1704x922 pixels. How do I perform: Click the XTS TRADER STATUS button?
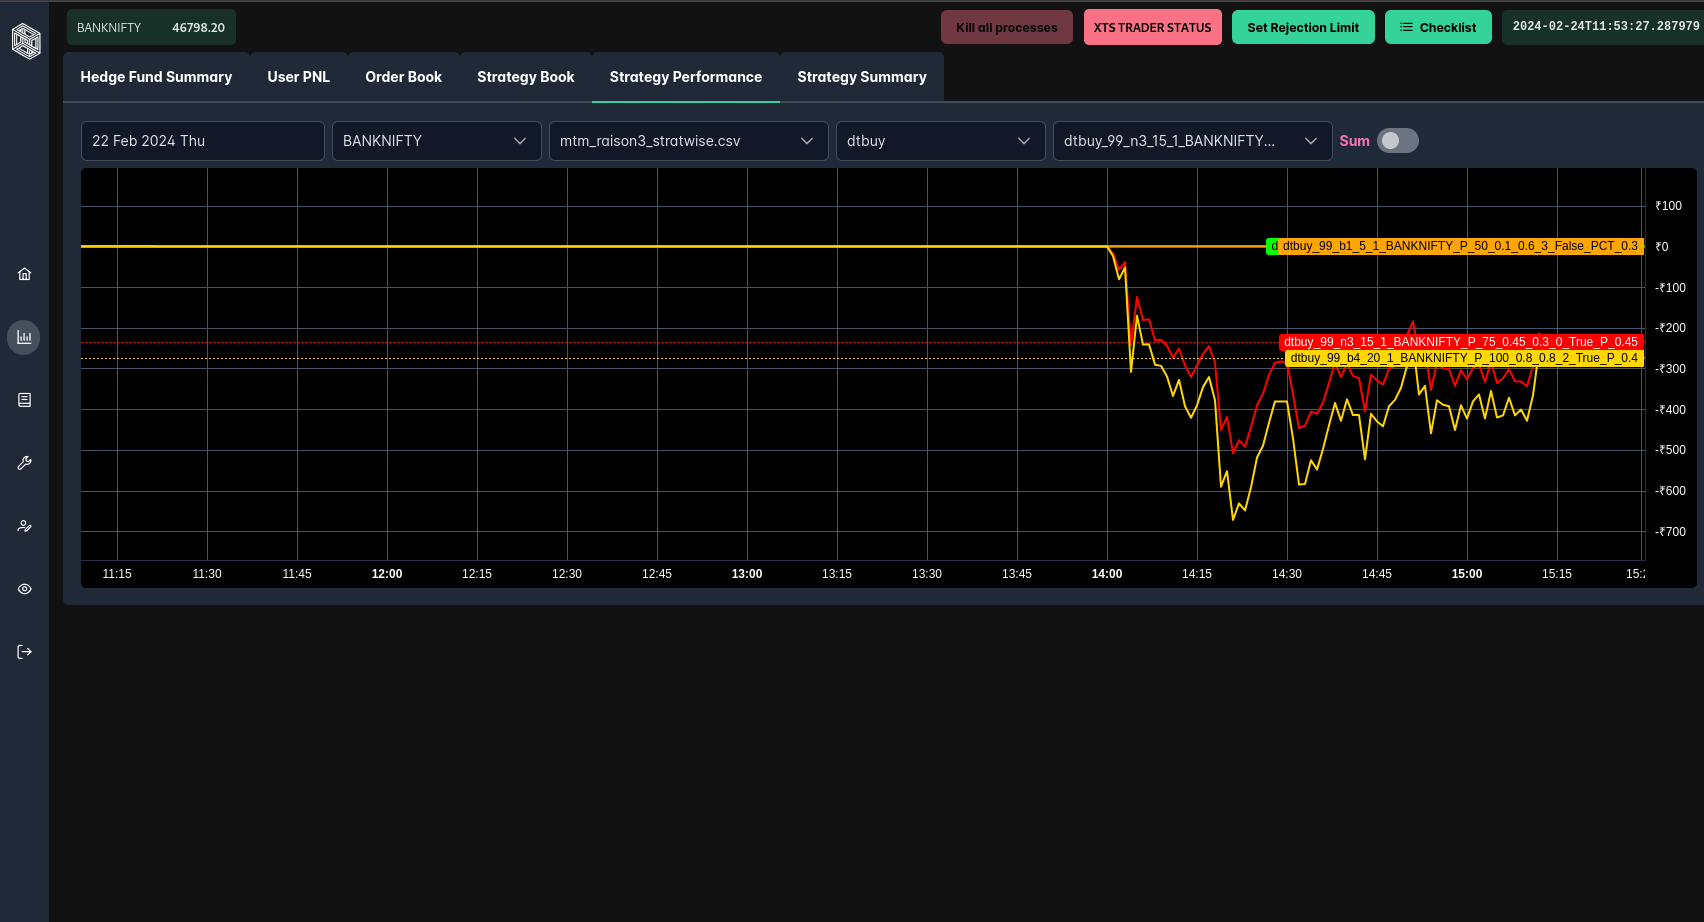pyautogui.click(x=1152, y=27)
